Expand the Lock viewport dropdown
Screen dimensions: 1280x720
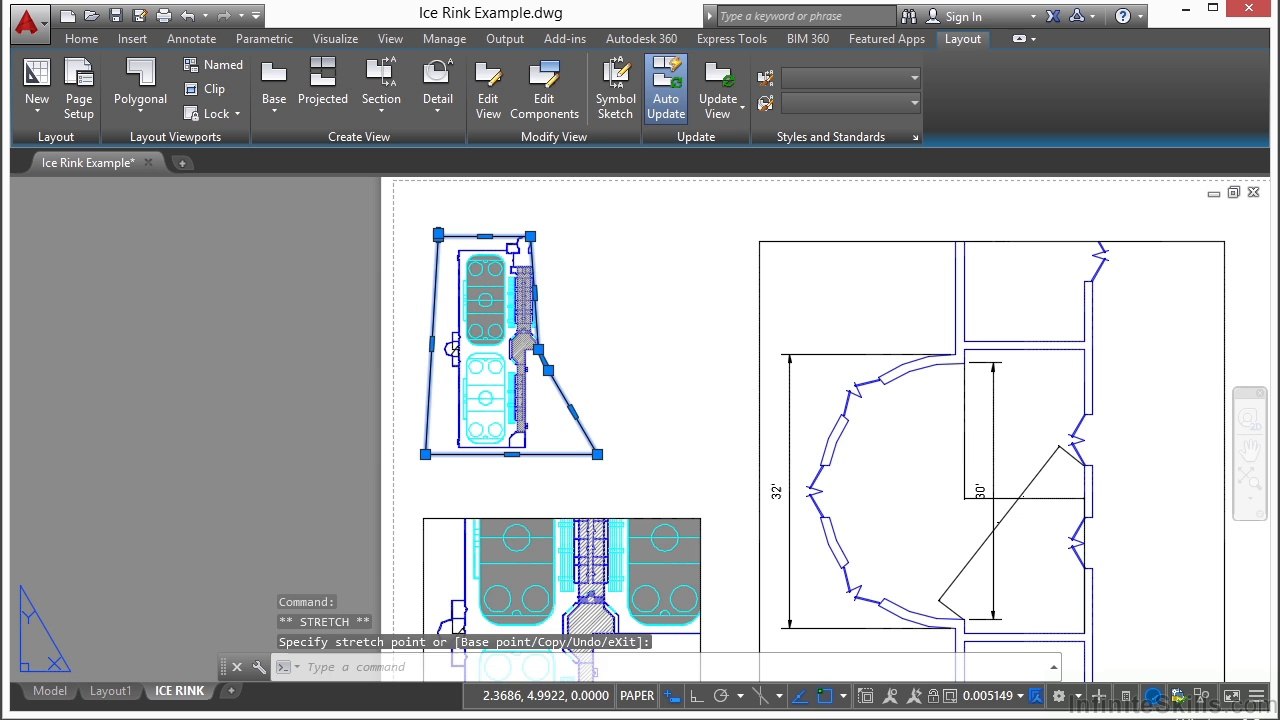pos(238,114)
